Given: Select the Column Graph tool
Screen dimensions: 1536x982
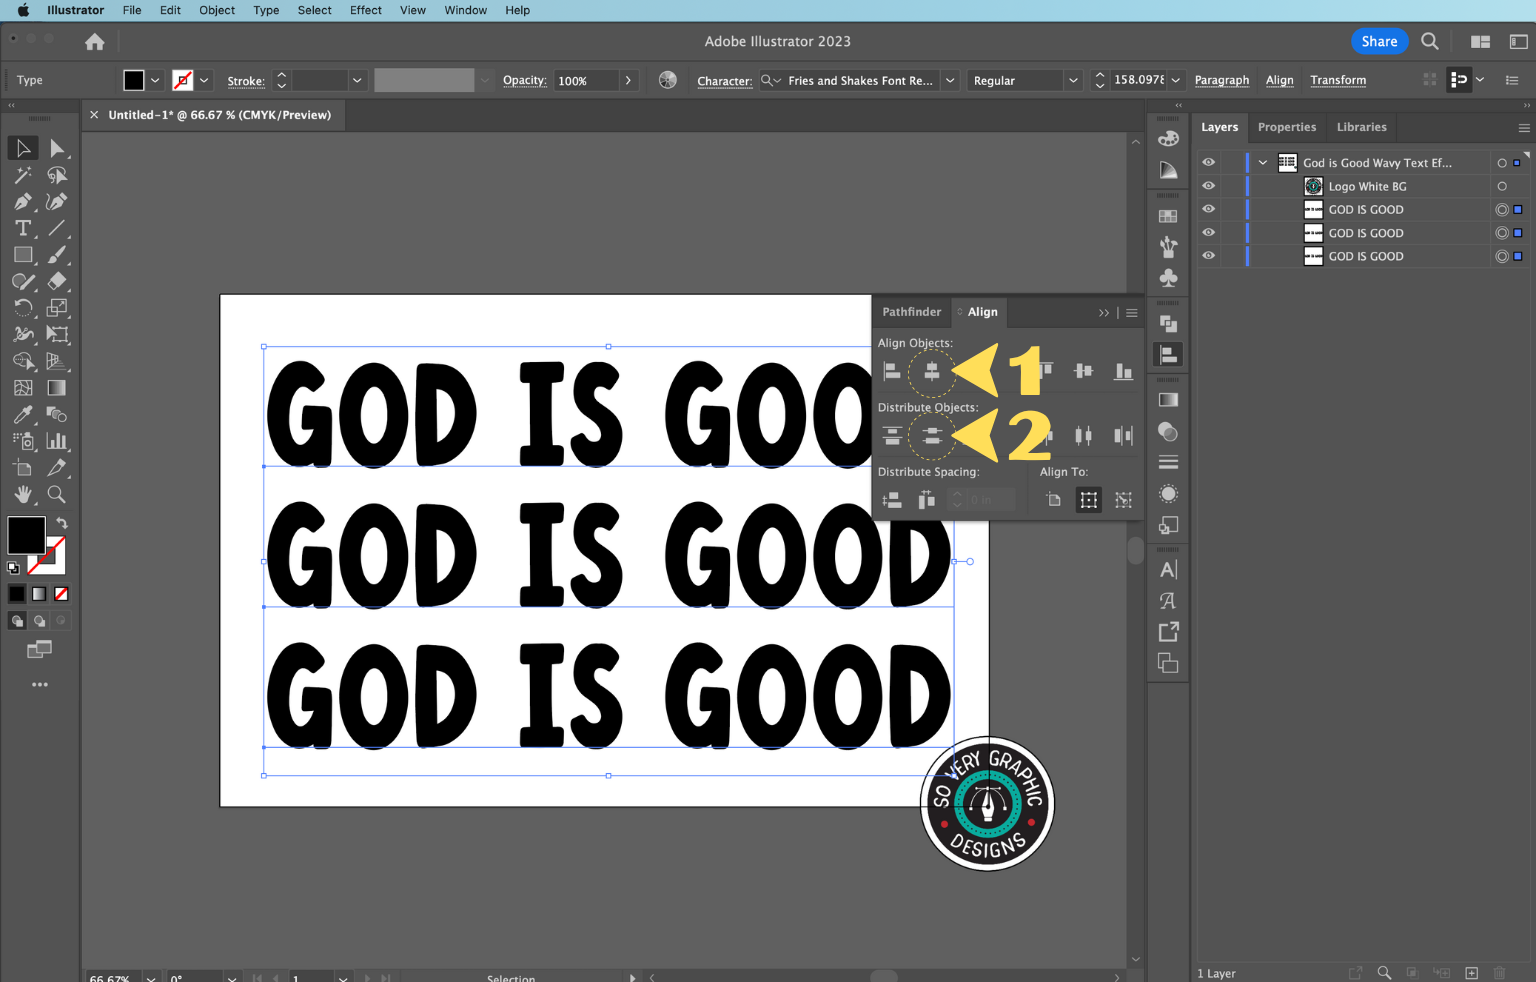Looking at the screenshot, I should tap(57, 441).
